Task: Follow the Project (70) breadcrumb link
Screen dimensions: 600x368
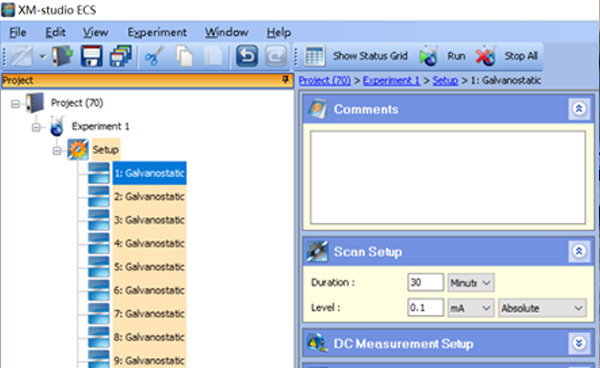Action: click(x=324, y=80)
